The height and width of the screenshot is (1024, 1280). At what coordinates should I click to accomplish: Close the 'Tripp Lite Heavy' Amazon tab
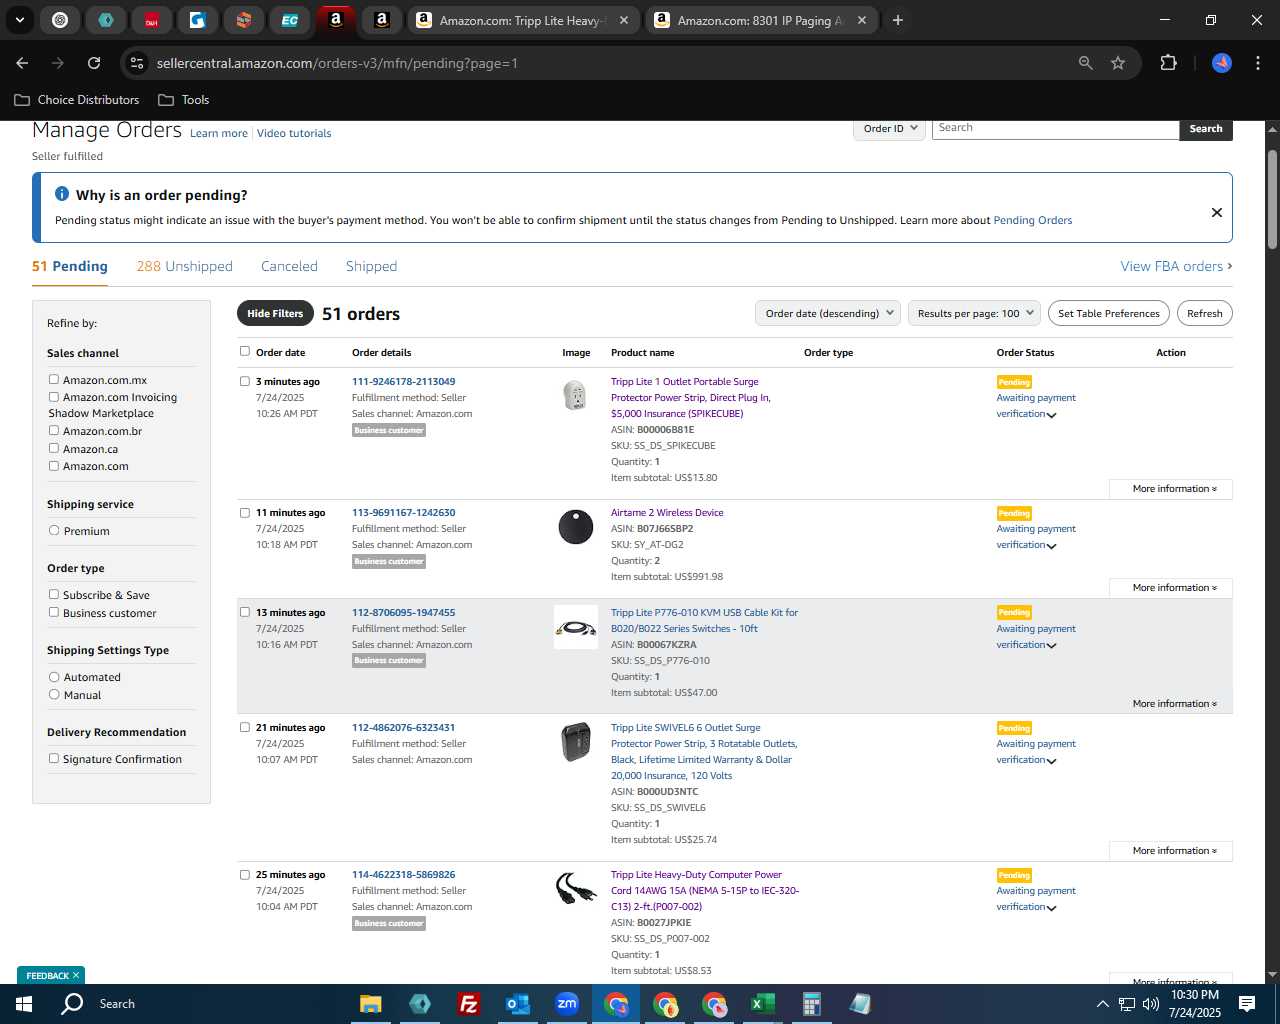point(624,20)
